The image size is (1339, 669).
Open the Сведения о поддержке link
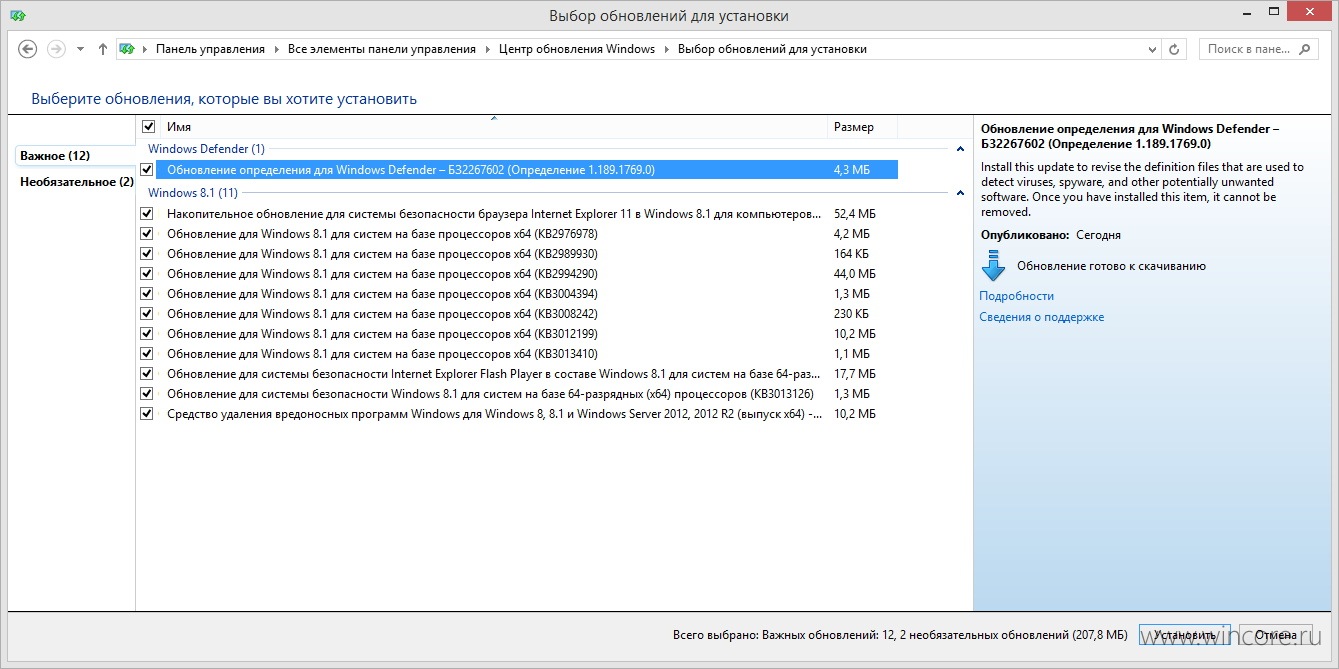[1041, 317]
